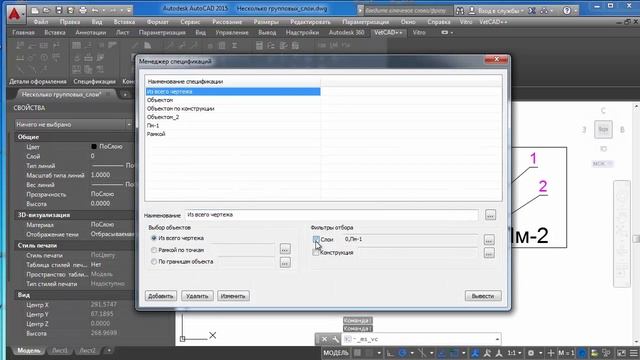Click the Help question mark icon
Screen dimensions: 640x360
567,11
